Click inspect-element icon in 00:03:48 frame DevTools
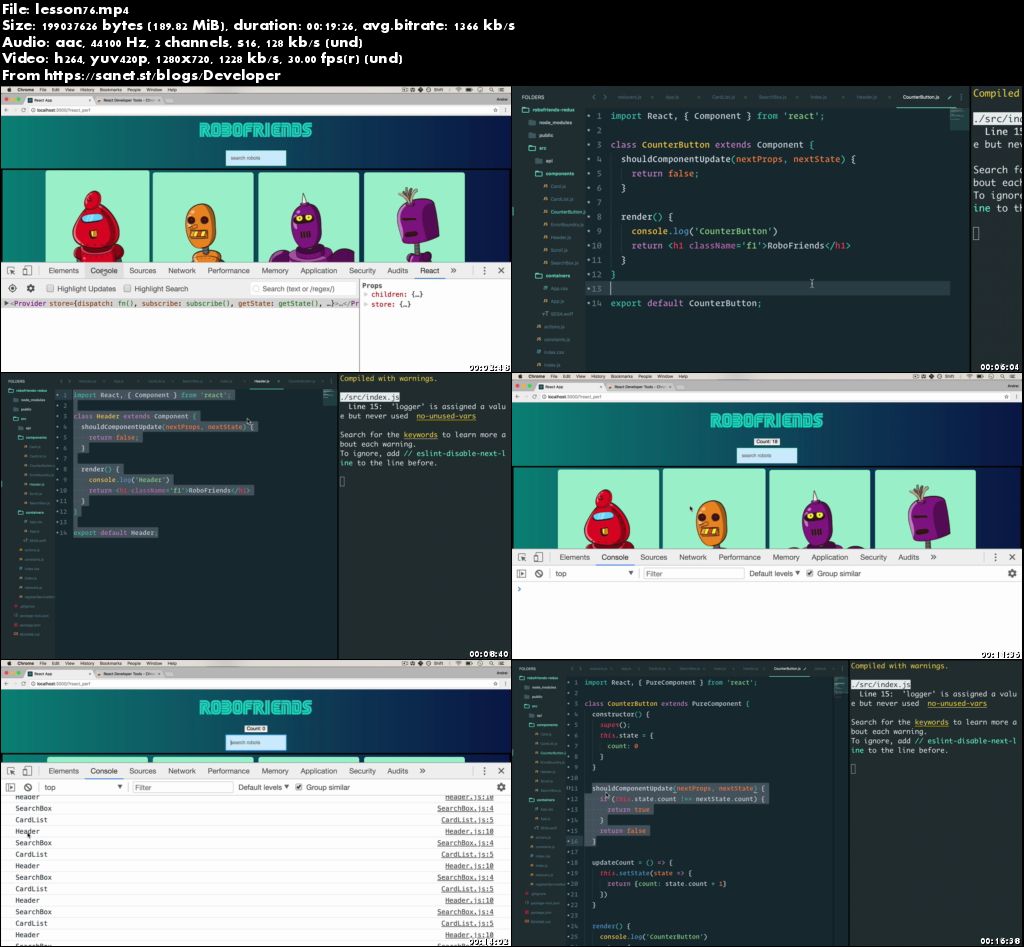The height and width of the screenshot is (947, 1024). click(11, 270)
